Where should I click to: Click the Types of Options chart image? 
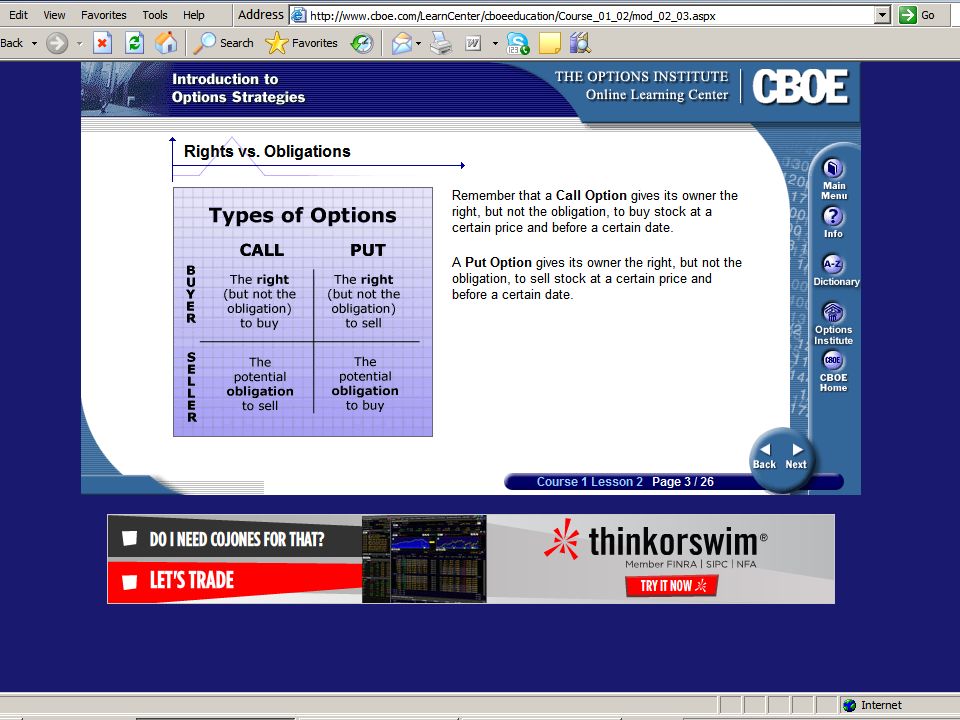303,312
